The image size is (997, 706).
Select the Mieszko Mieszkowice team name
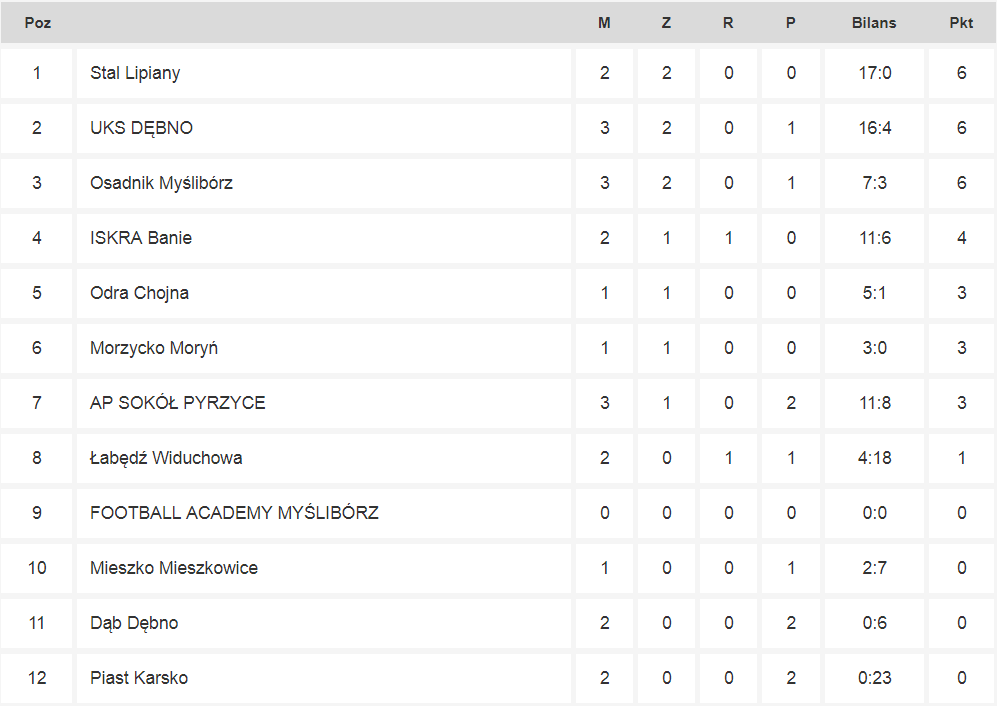pos(174,568)
